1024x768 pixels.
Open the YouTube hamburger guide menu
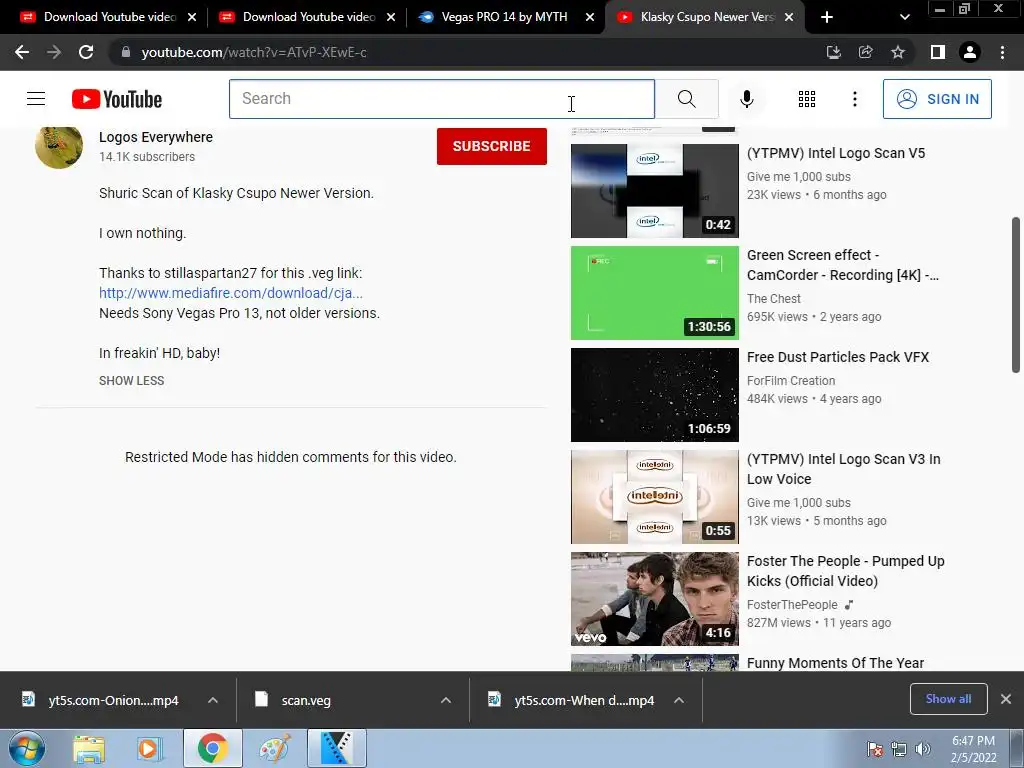coord(36,99)
